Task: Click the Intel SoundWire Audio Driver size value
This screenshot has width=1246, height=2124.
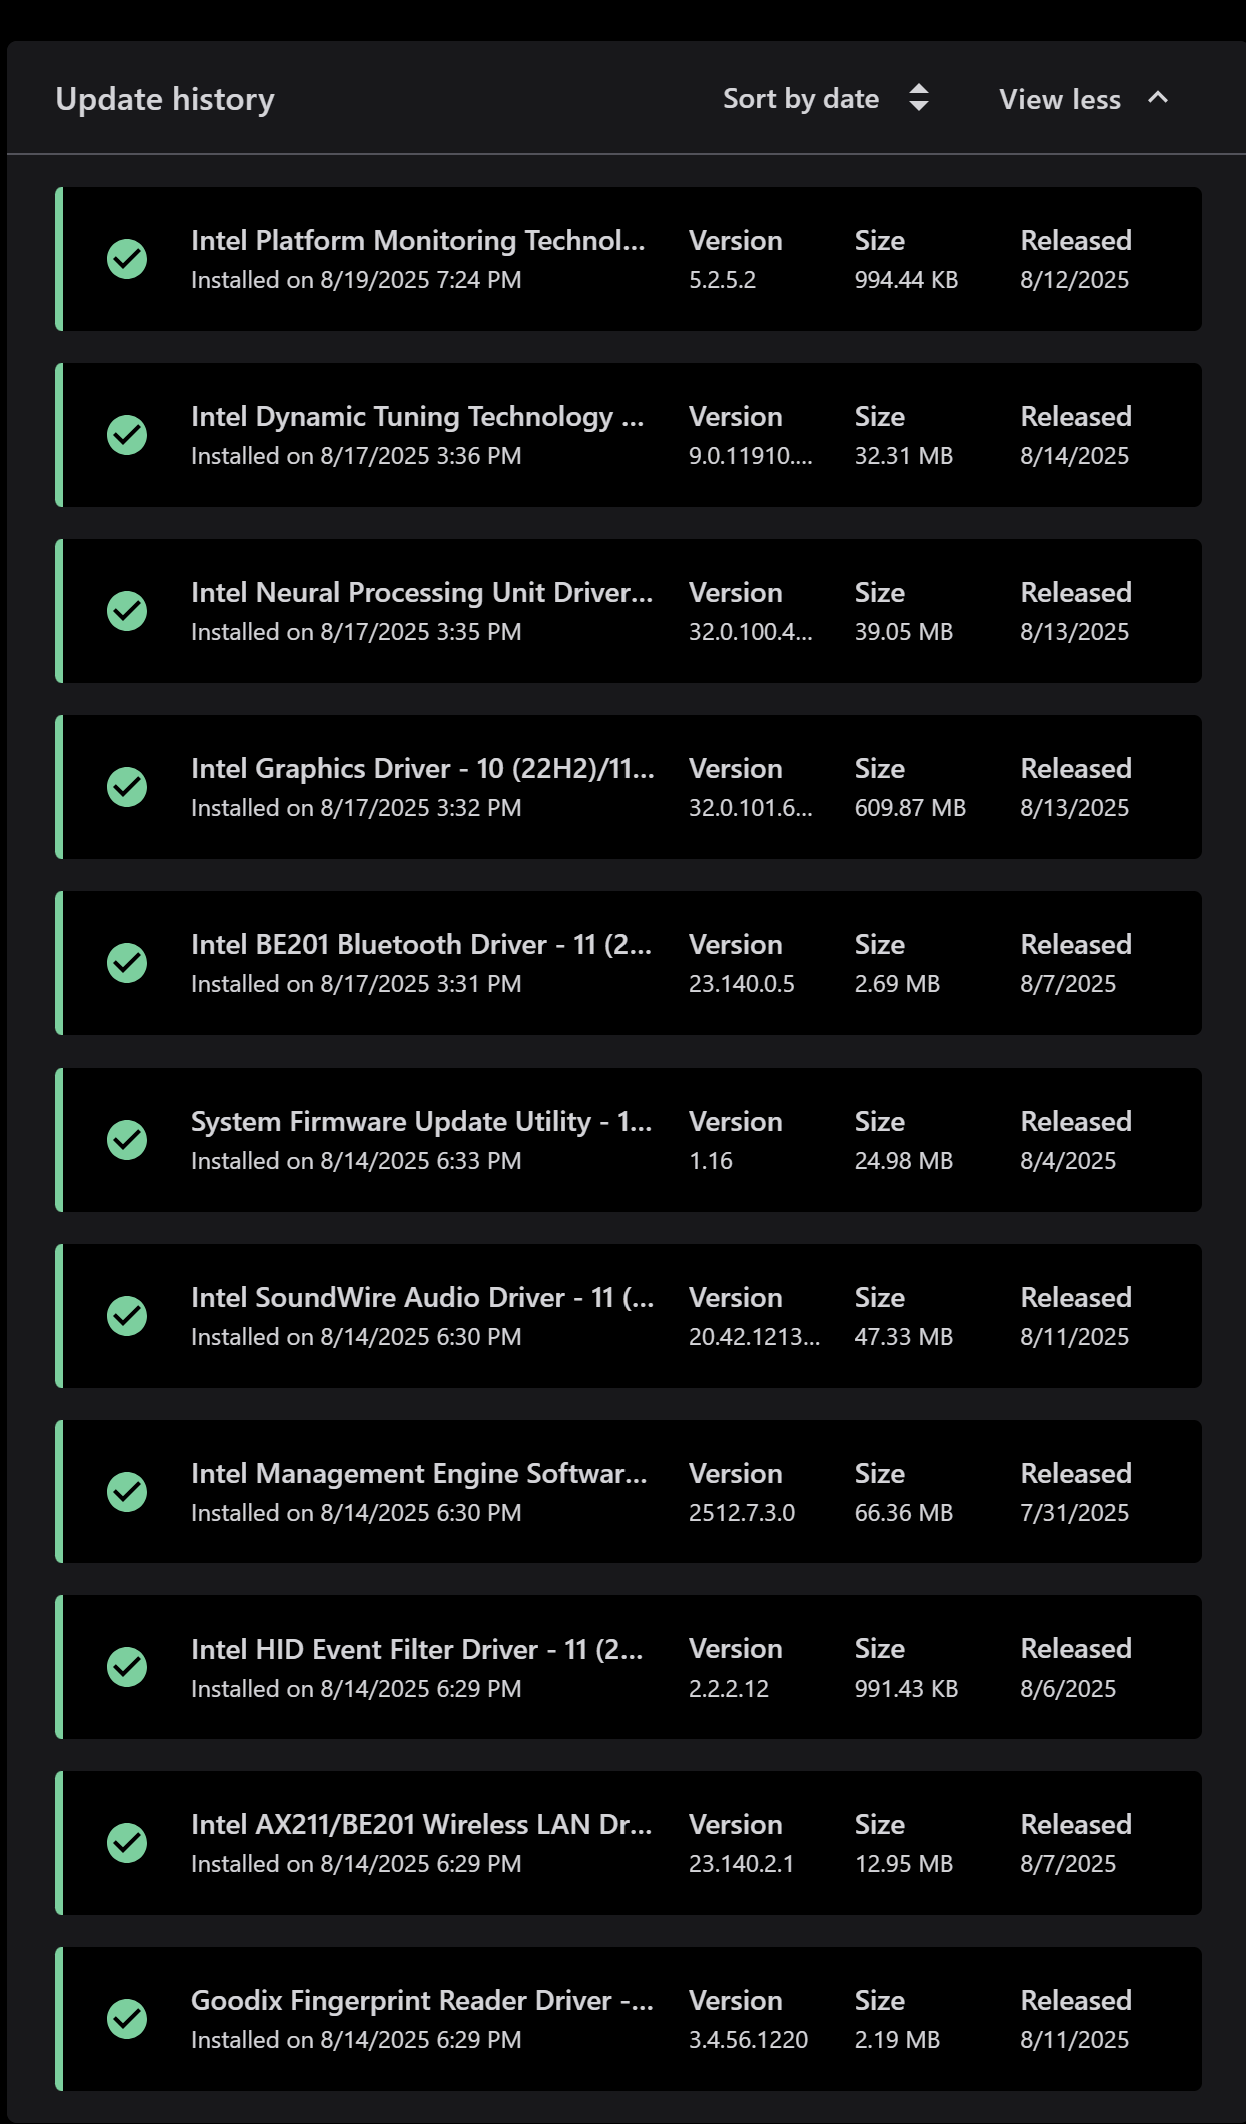Action: (x=903, y=1337)
